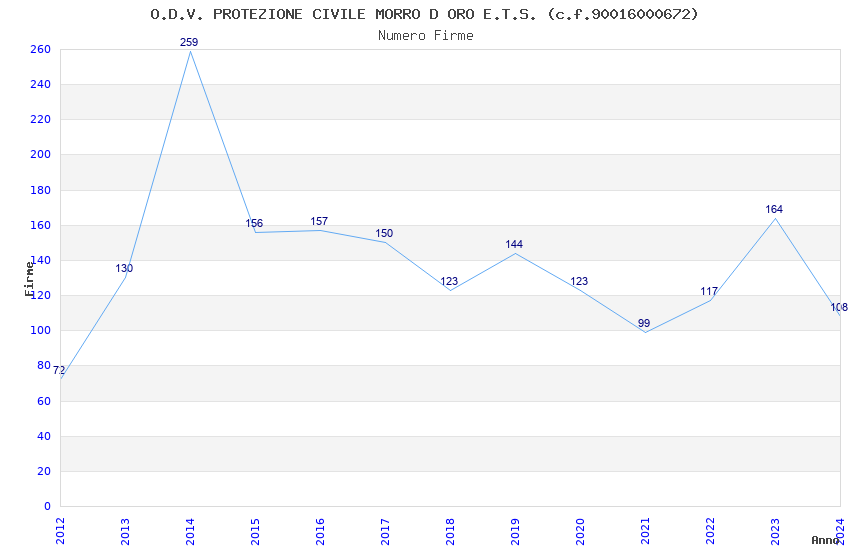The image size is (850, 550).
Task: Click the 2018 x-axis year label
Action: (450, 531)
